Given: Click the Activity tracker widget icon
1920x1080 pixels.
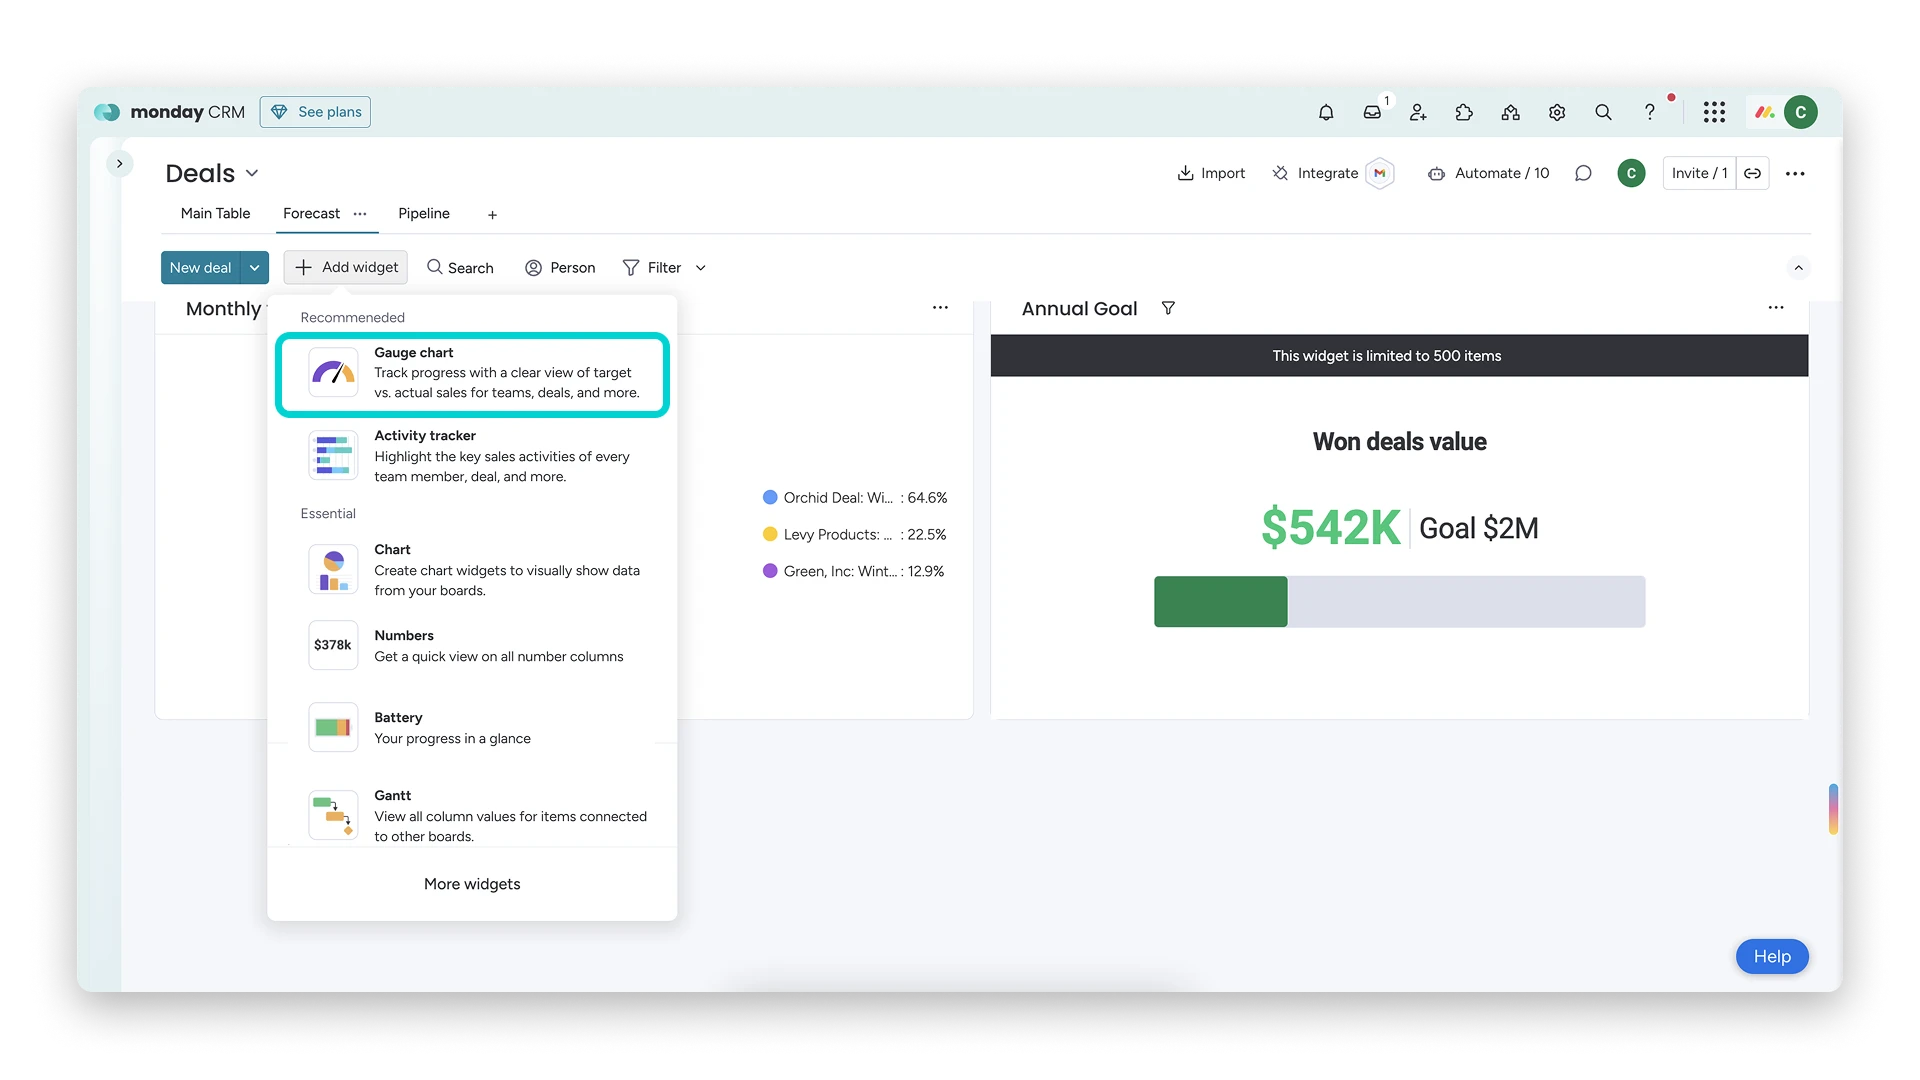Looking at the screenshot, I should [333, 456].
